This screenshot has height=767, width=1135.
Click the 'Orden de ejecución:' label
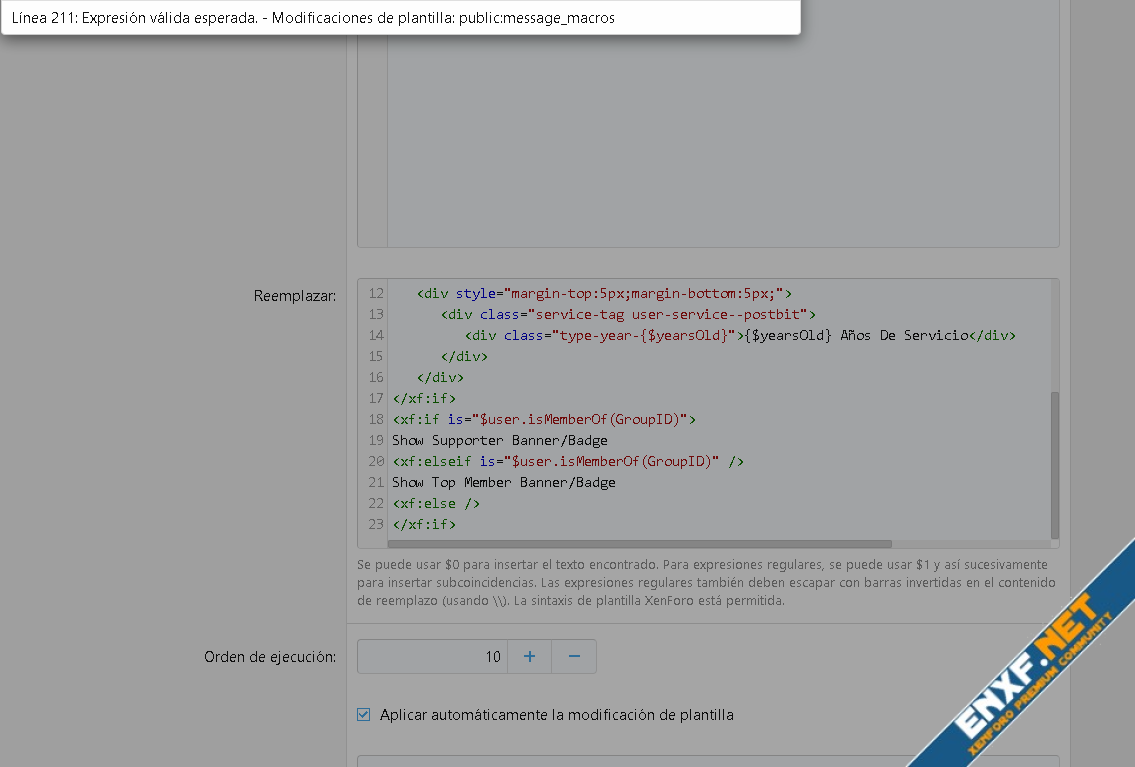pos(269,657)
